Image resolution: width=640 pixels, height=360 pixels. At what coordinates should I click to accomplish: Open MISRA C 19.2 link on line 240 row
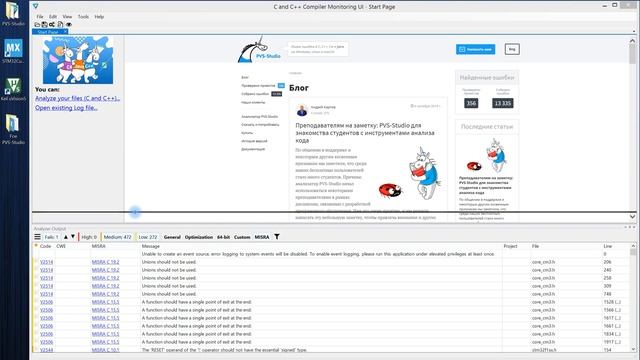[105, 270]
